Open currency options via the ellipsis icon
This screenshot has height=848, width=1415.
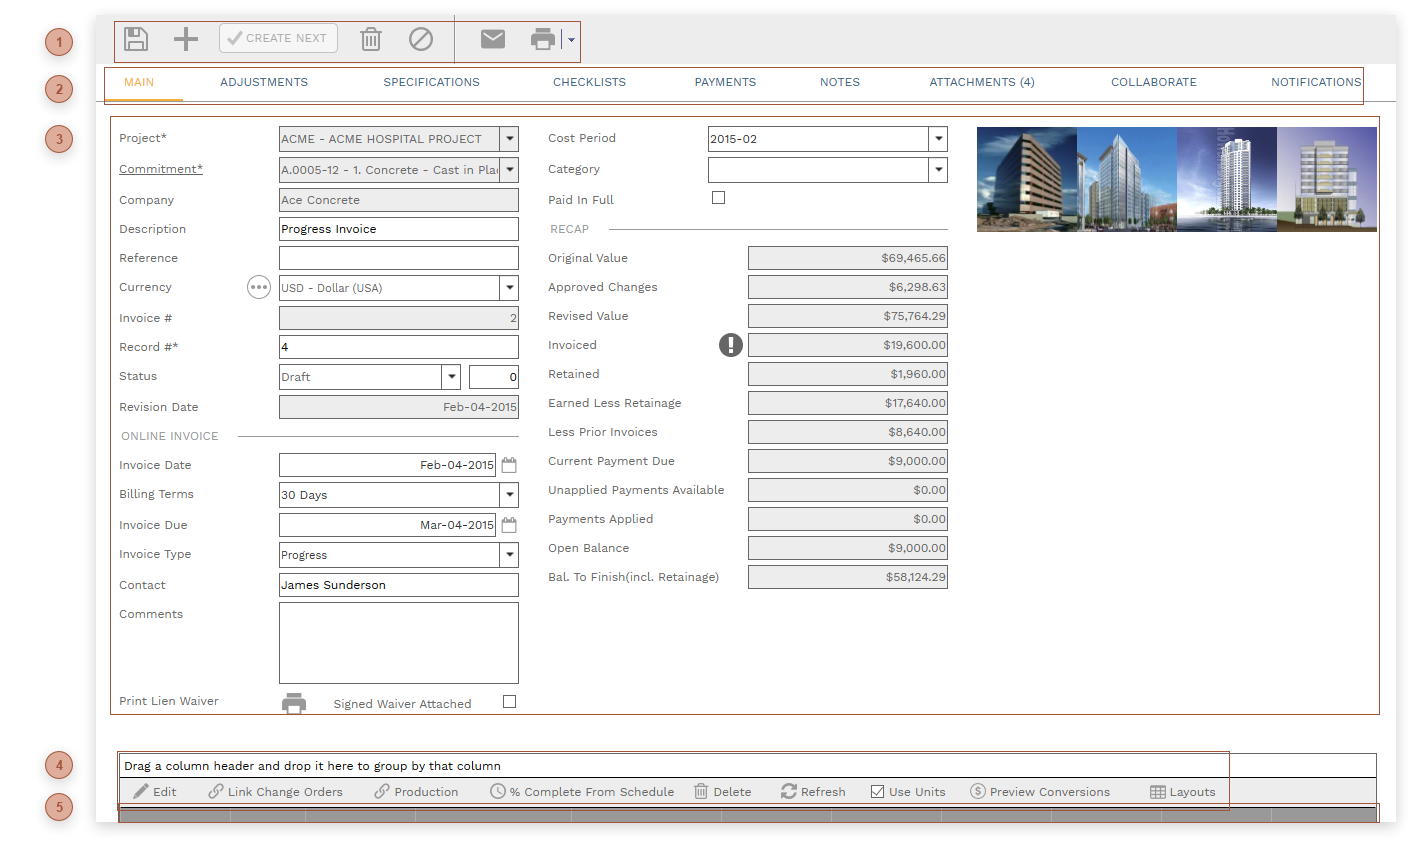(x=258, y=287)
